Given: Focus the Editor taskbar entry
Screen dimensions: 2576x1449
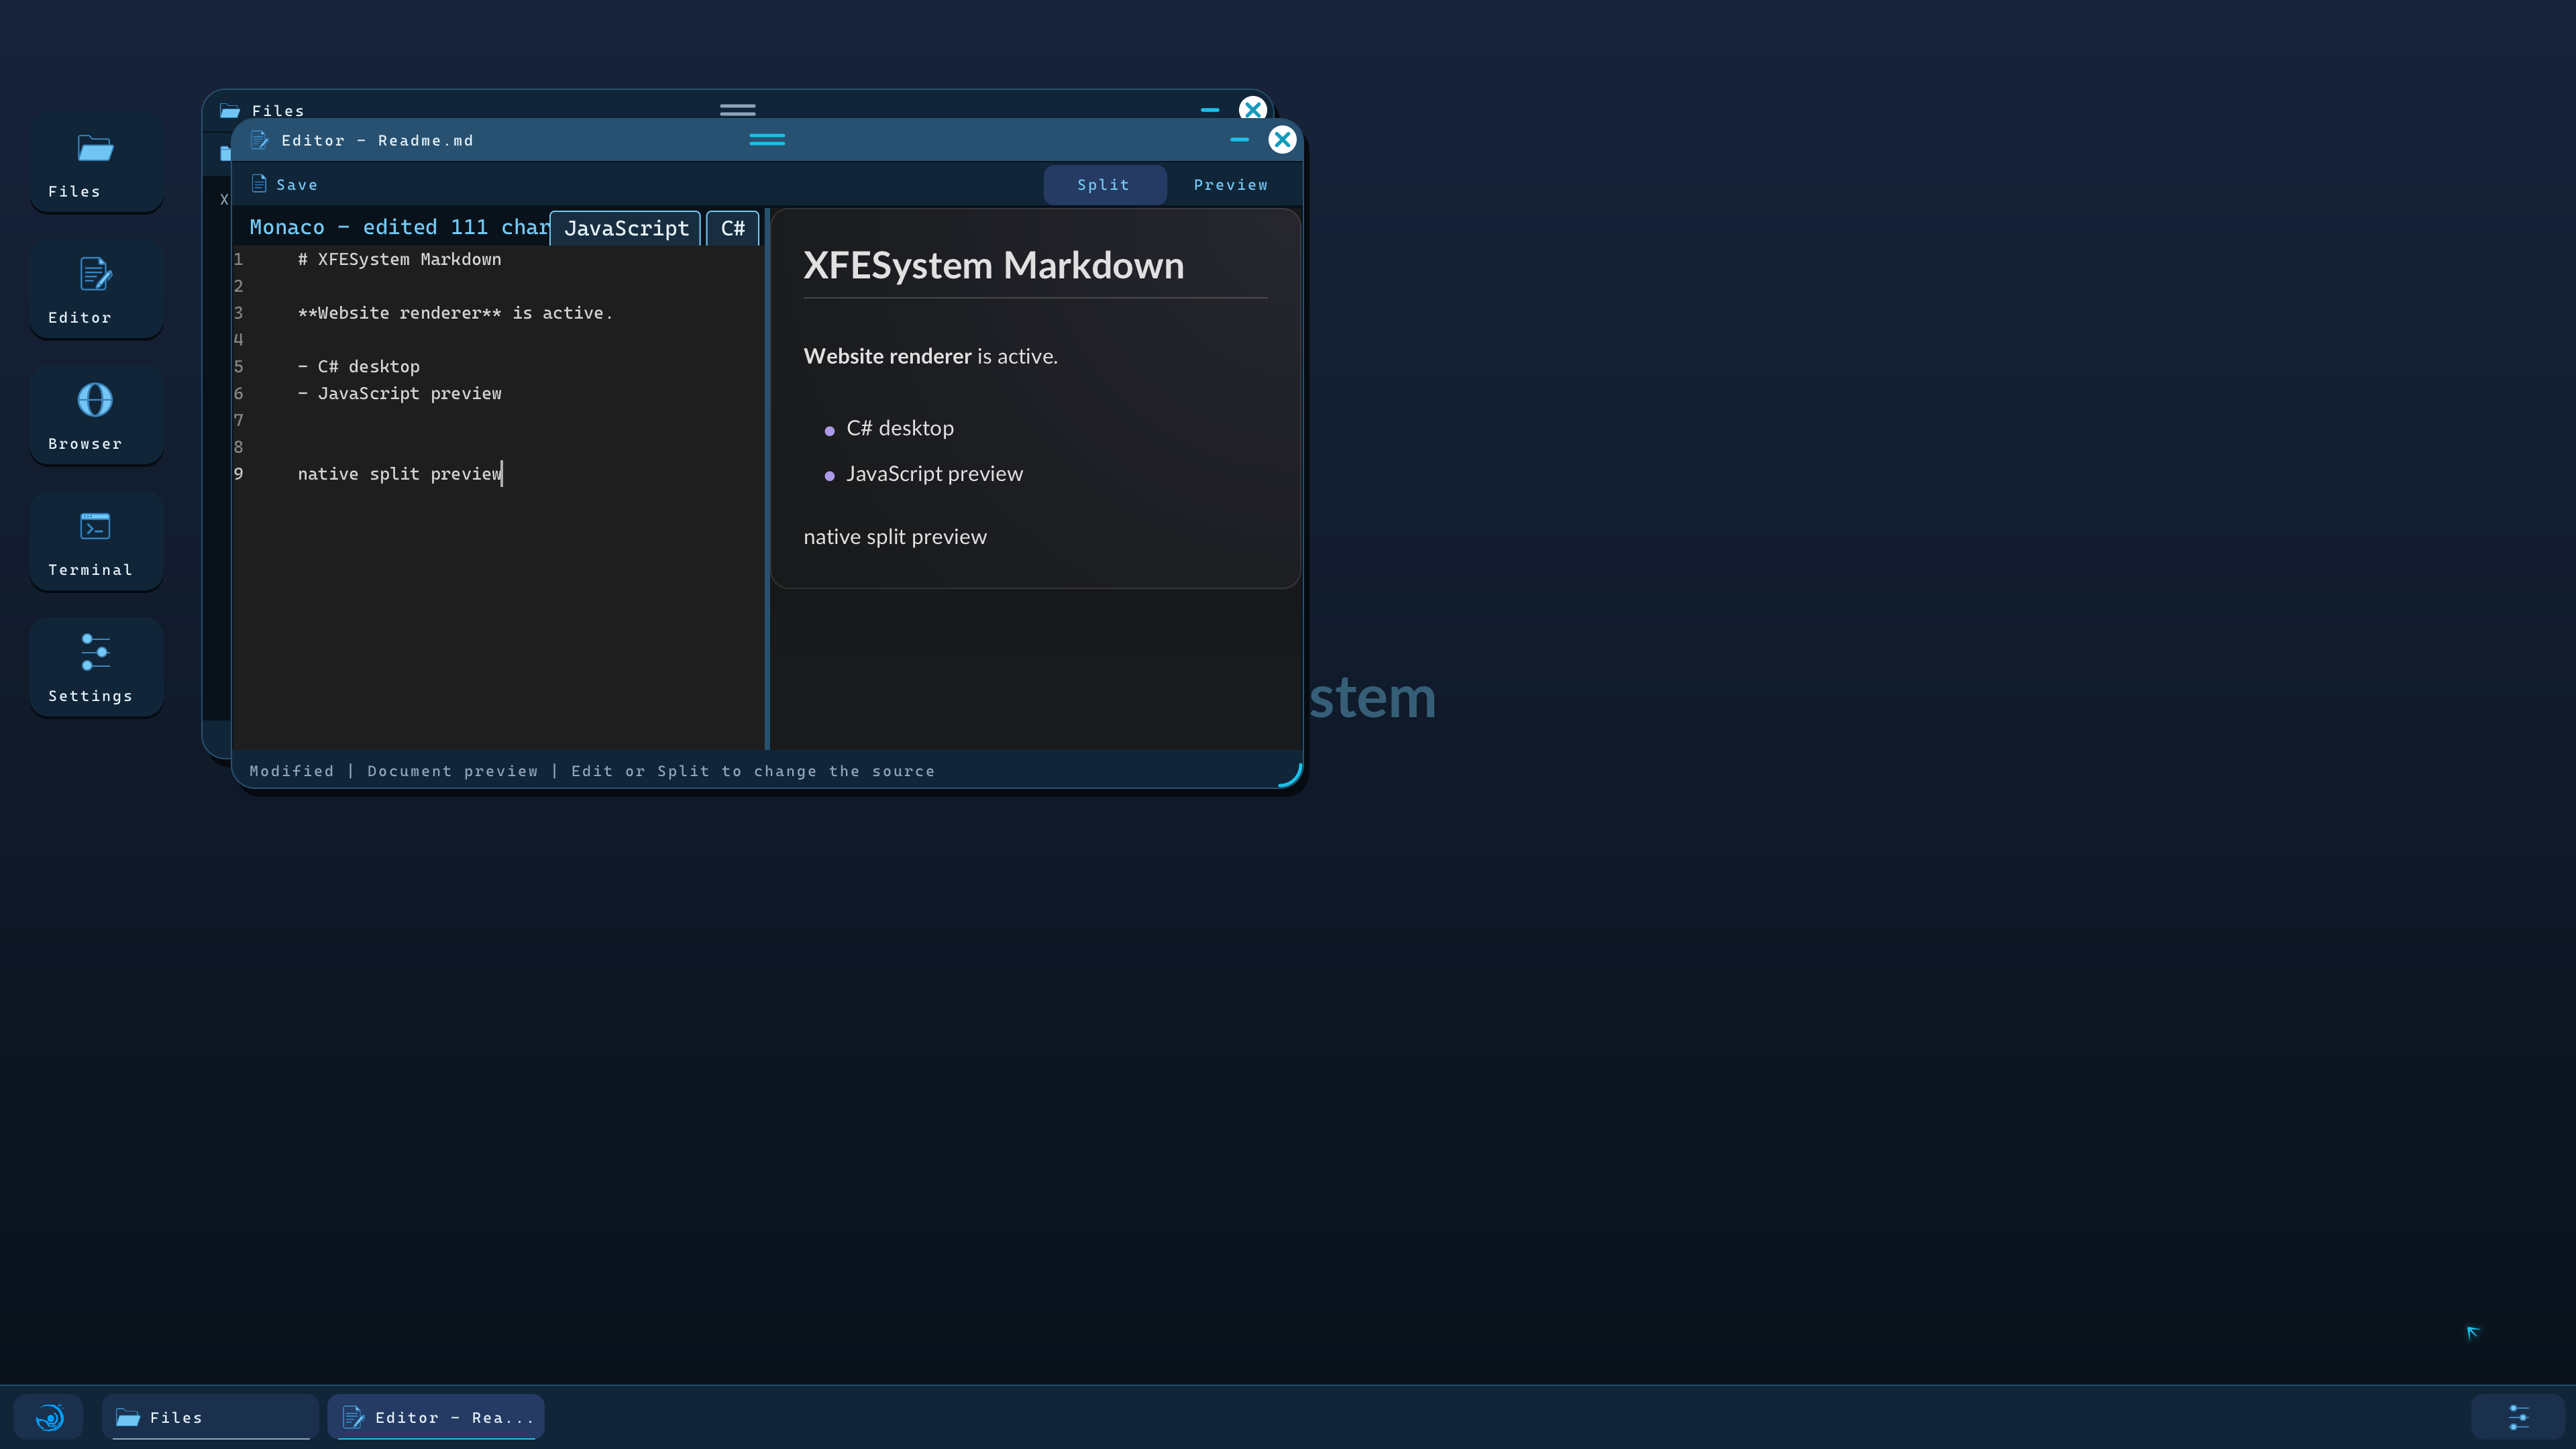Looking at the screenshot, I should coord(436,1417).
